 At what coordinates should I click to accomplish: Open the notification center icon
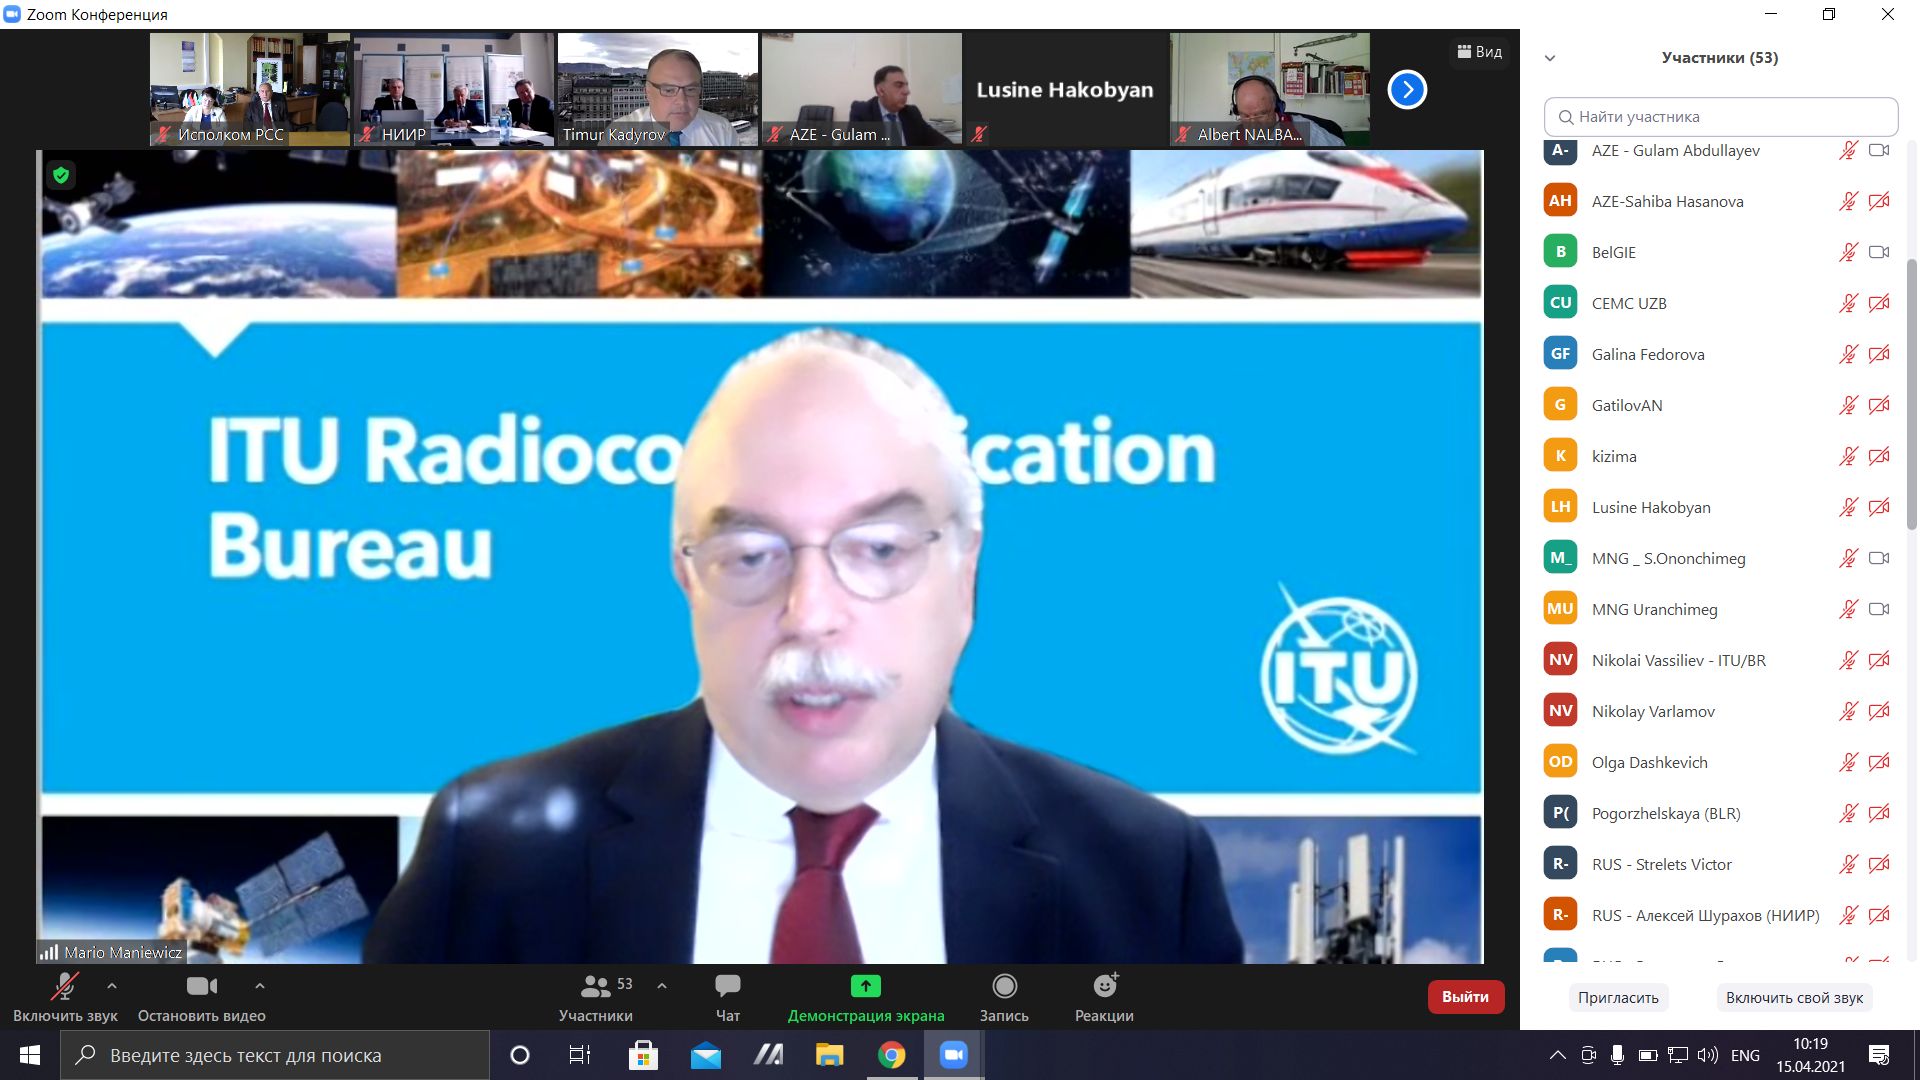1879,1055
